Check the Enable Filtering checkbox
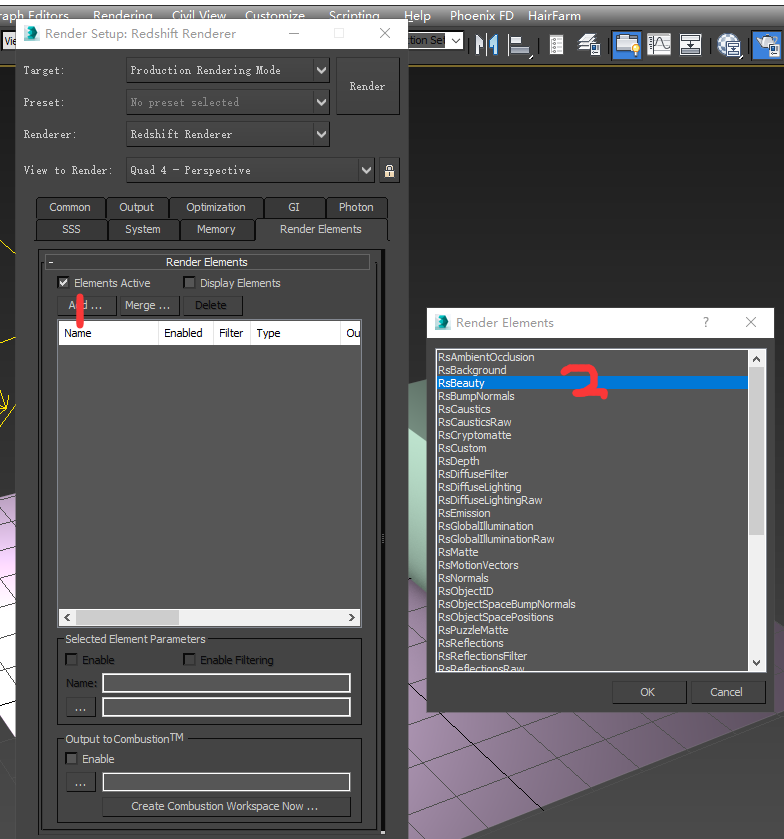The height and width of the screenshot is (839, 784). (189, 659)
